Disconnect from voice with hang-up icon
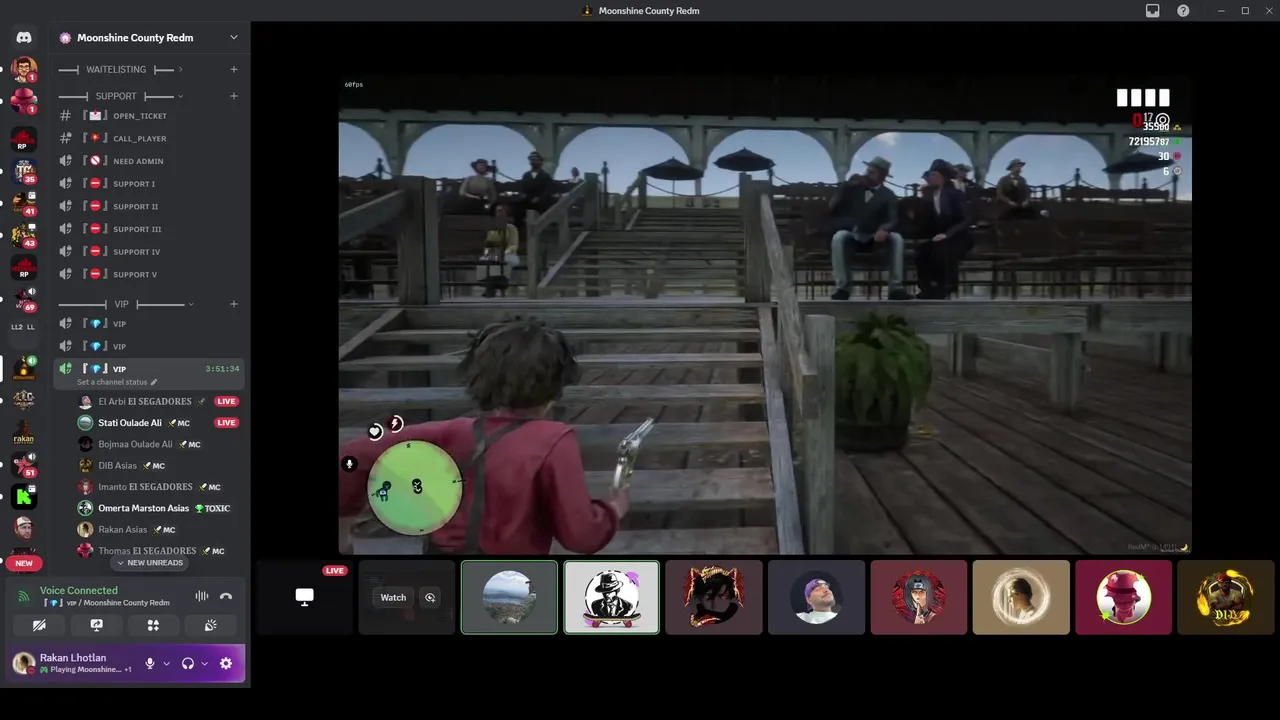 click(226, 596)
